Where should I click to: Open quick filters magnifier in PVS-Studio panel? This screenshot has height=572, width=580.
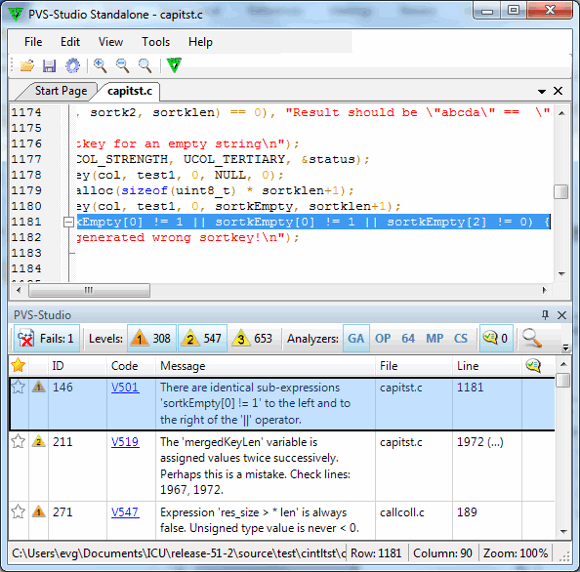532,338
